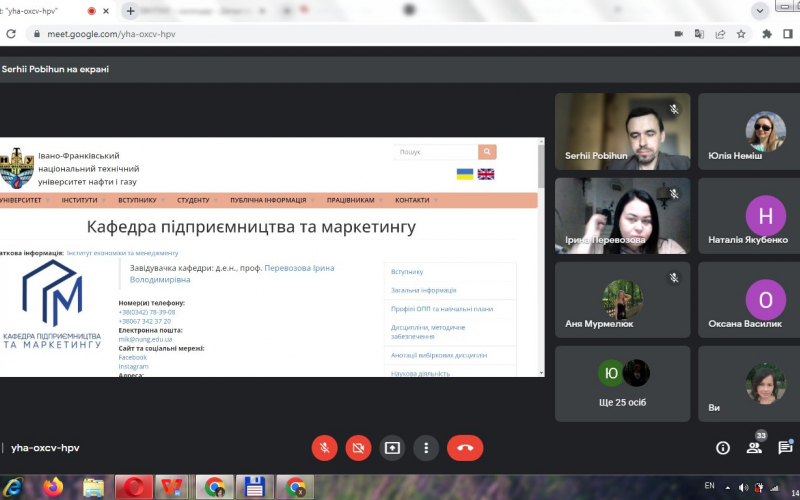Open Інститут економіки та менеджменту link
Viewport: 800px width, 500px height.
click(x=122, y=253)
